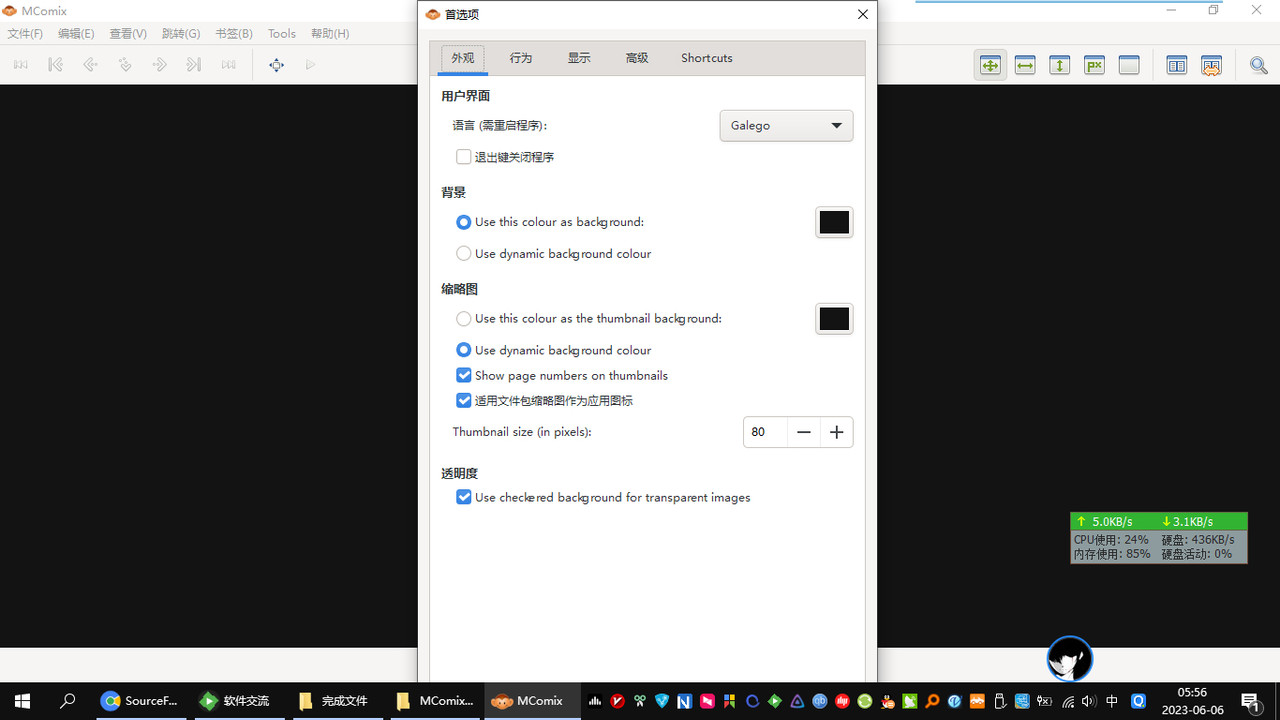Open the volume tray icon

pyautogui.click(x=1089, y=702)
